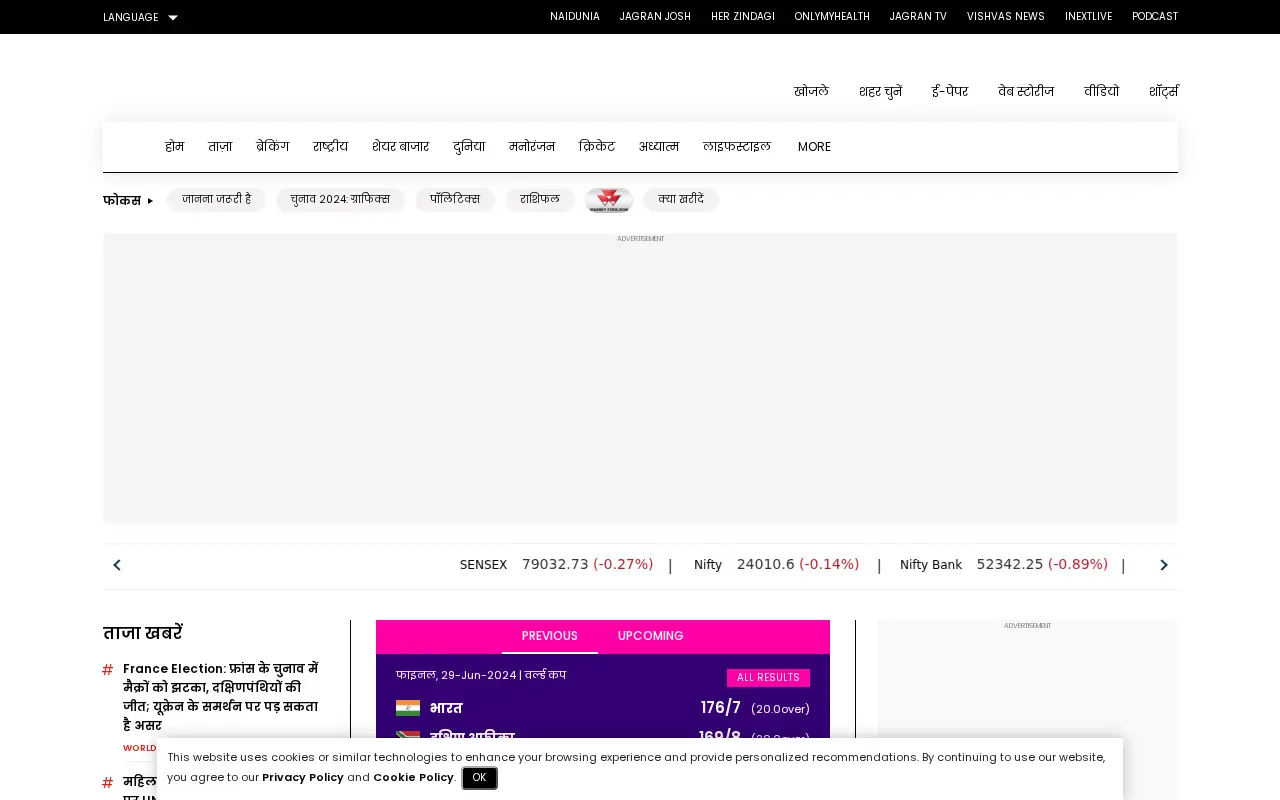The width and height of the screenshot is (1280, 800).
Task: Open the ब्रेकिंग menu item
Action: 272,147
